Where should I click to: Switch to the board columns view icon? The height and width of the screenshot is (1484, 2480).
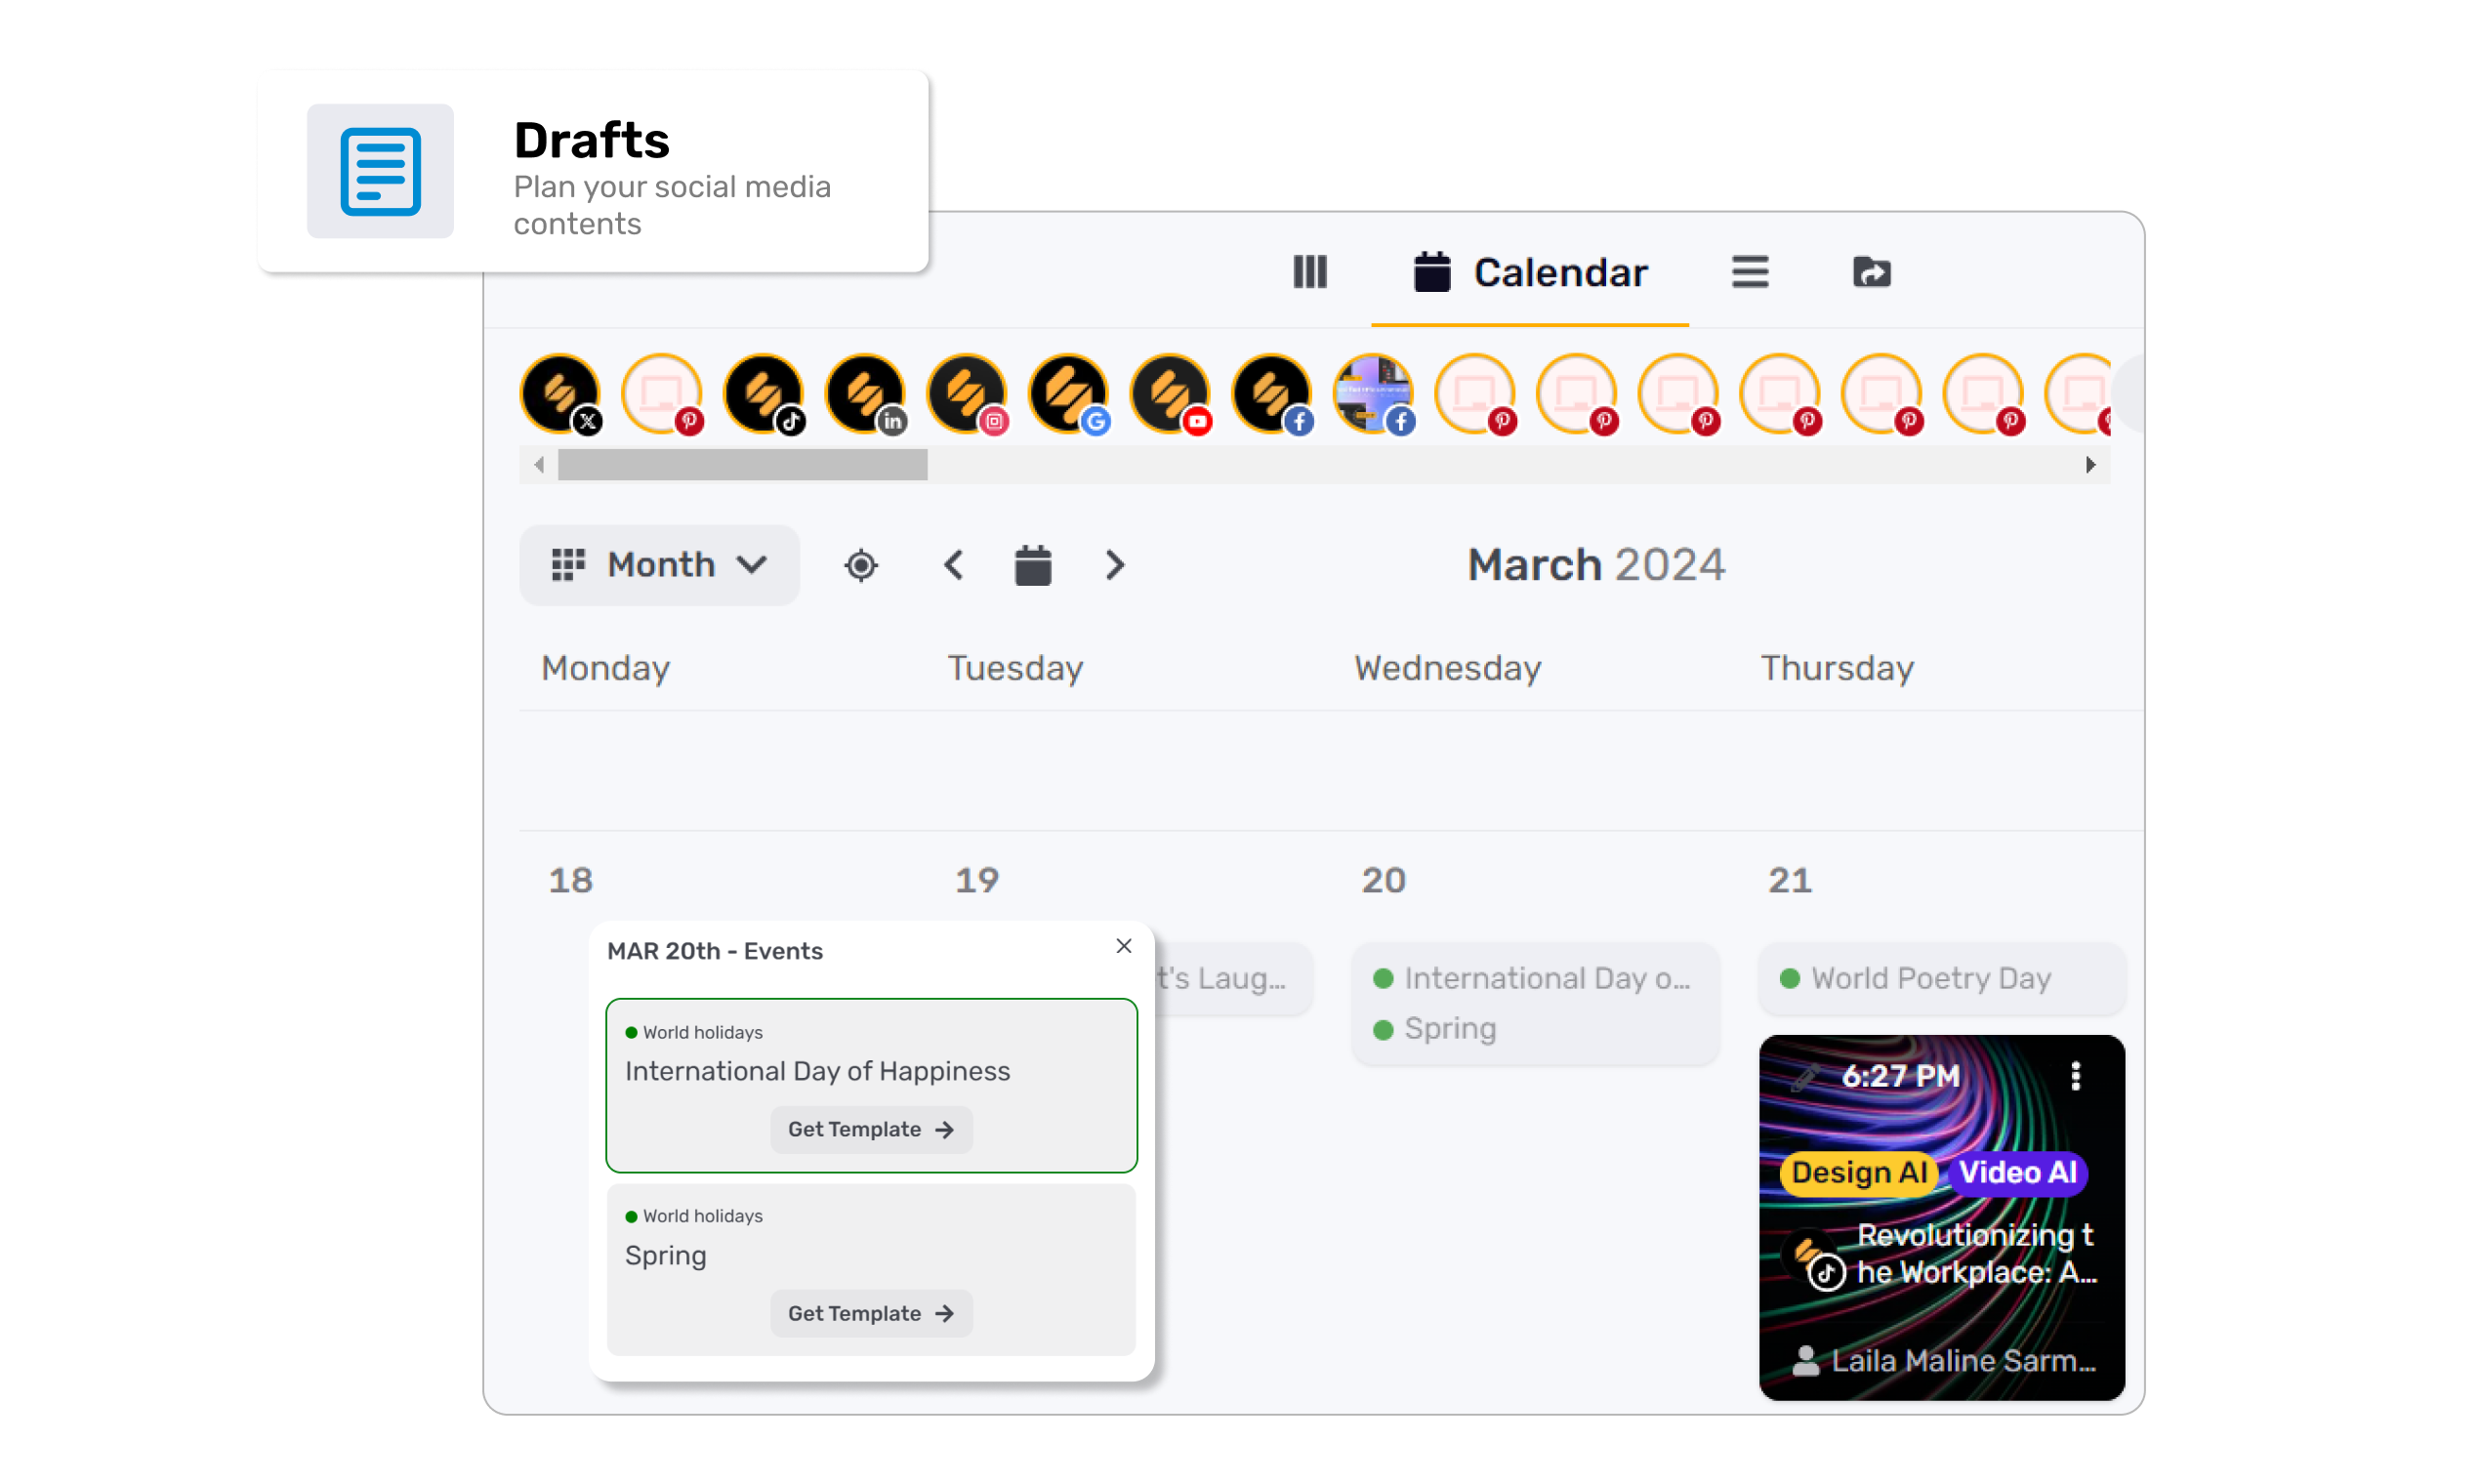click(1309, 272)
